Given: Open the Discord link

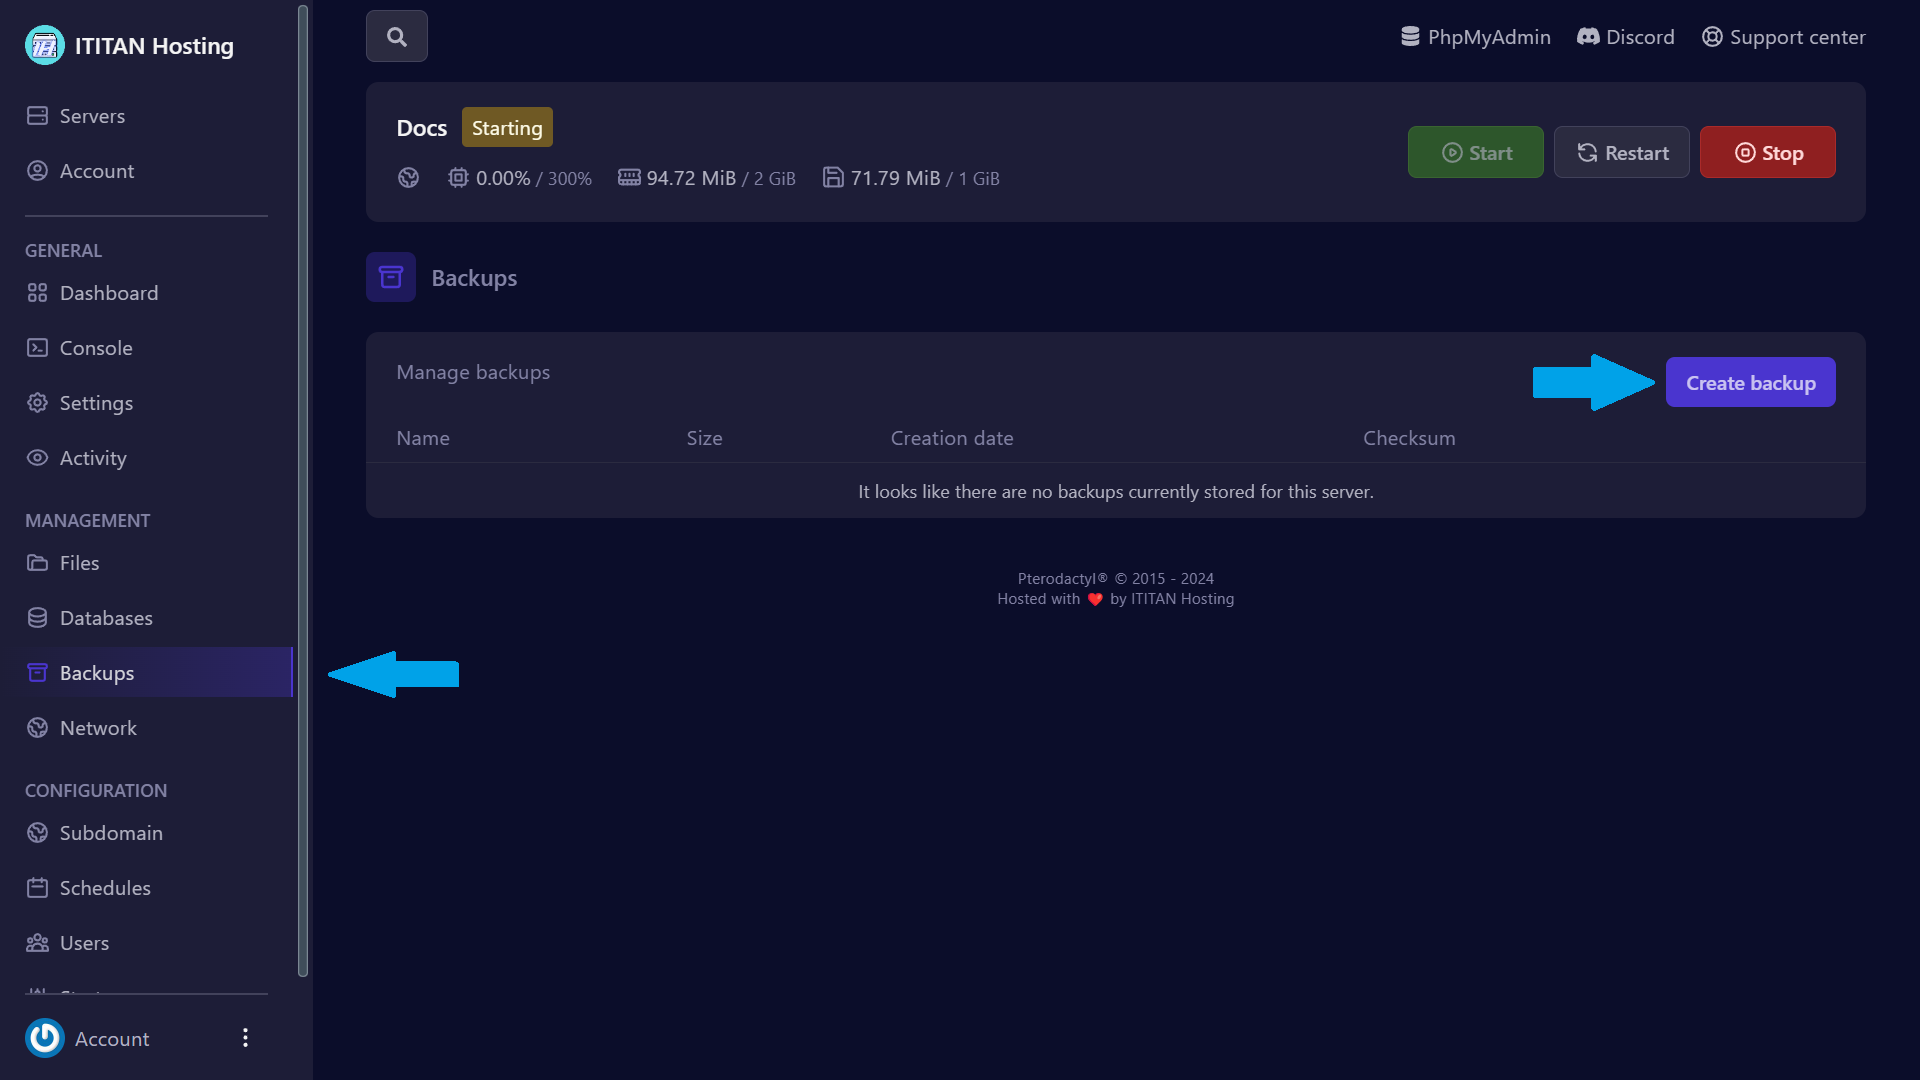Looking at the screenshot, I should [x=1625, y=37].
